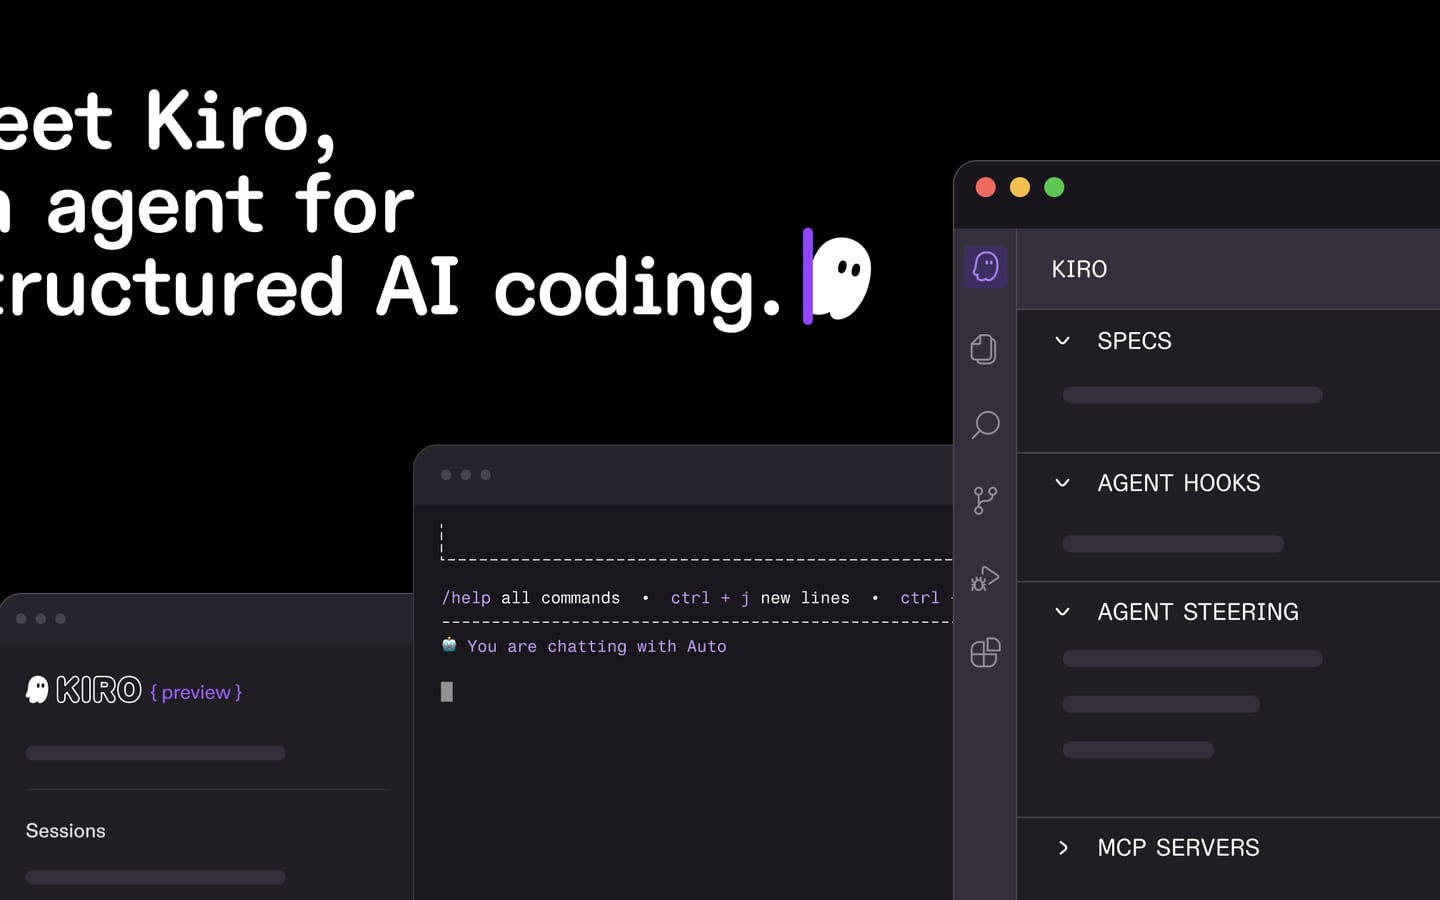Click the 'ctrl + j' shortcut hint

click(x=710, y=598)
